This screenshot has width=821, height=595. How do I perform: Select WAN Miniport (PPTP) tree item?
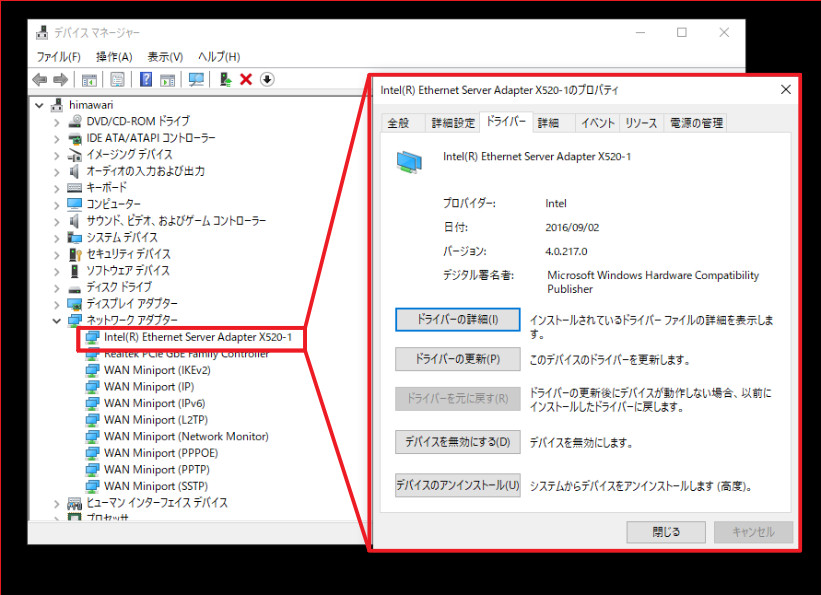pos(157,470)
